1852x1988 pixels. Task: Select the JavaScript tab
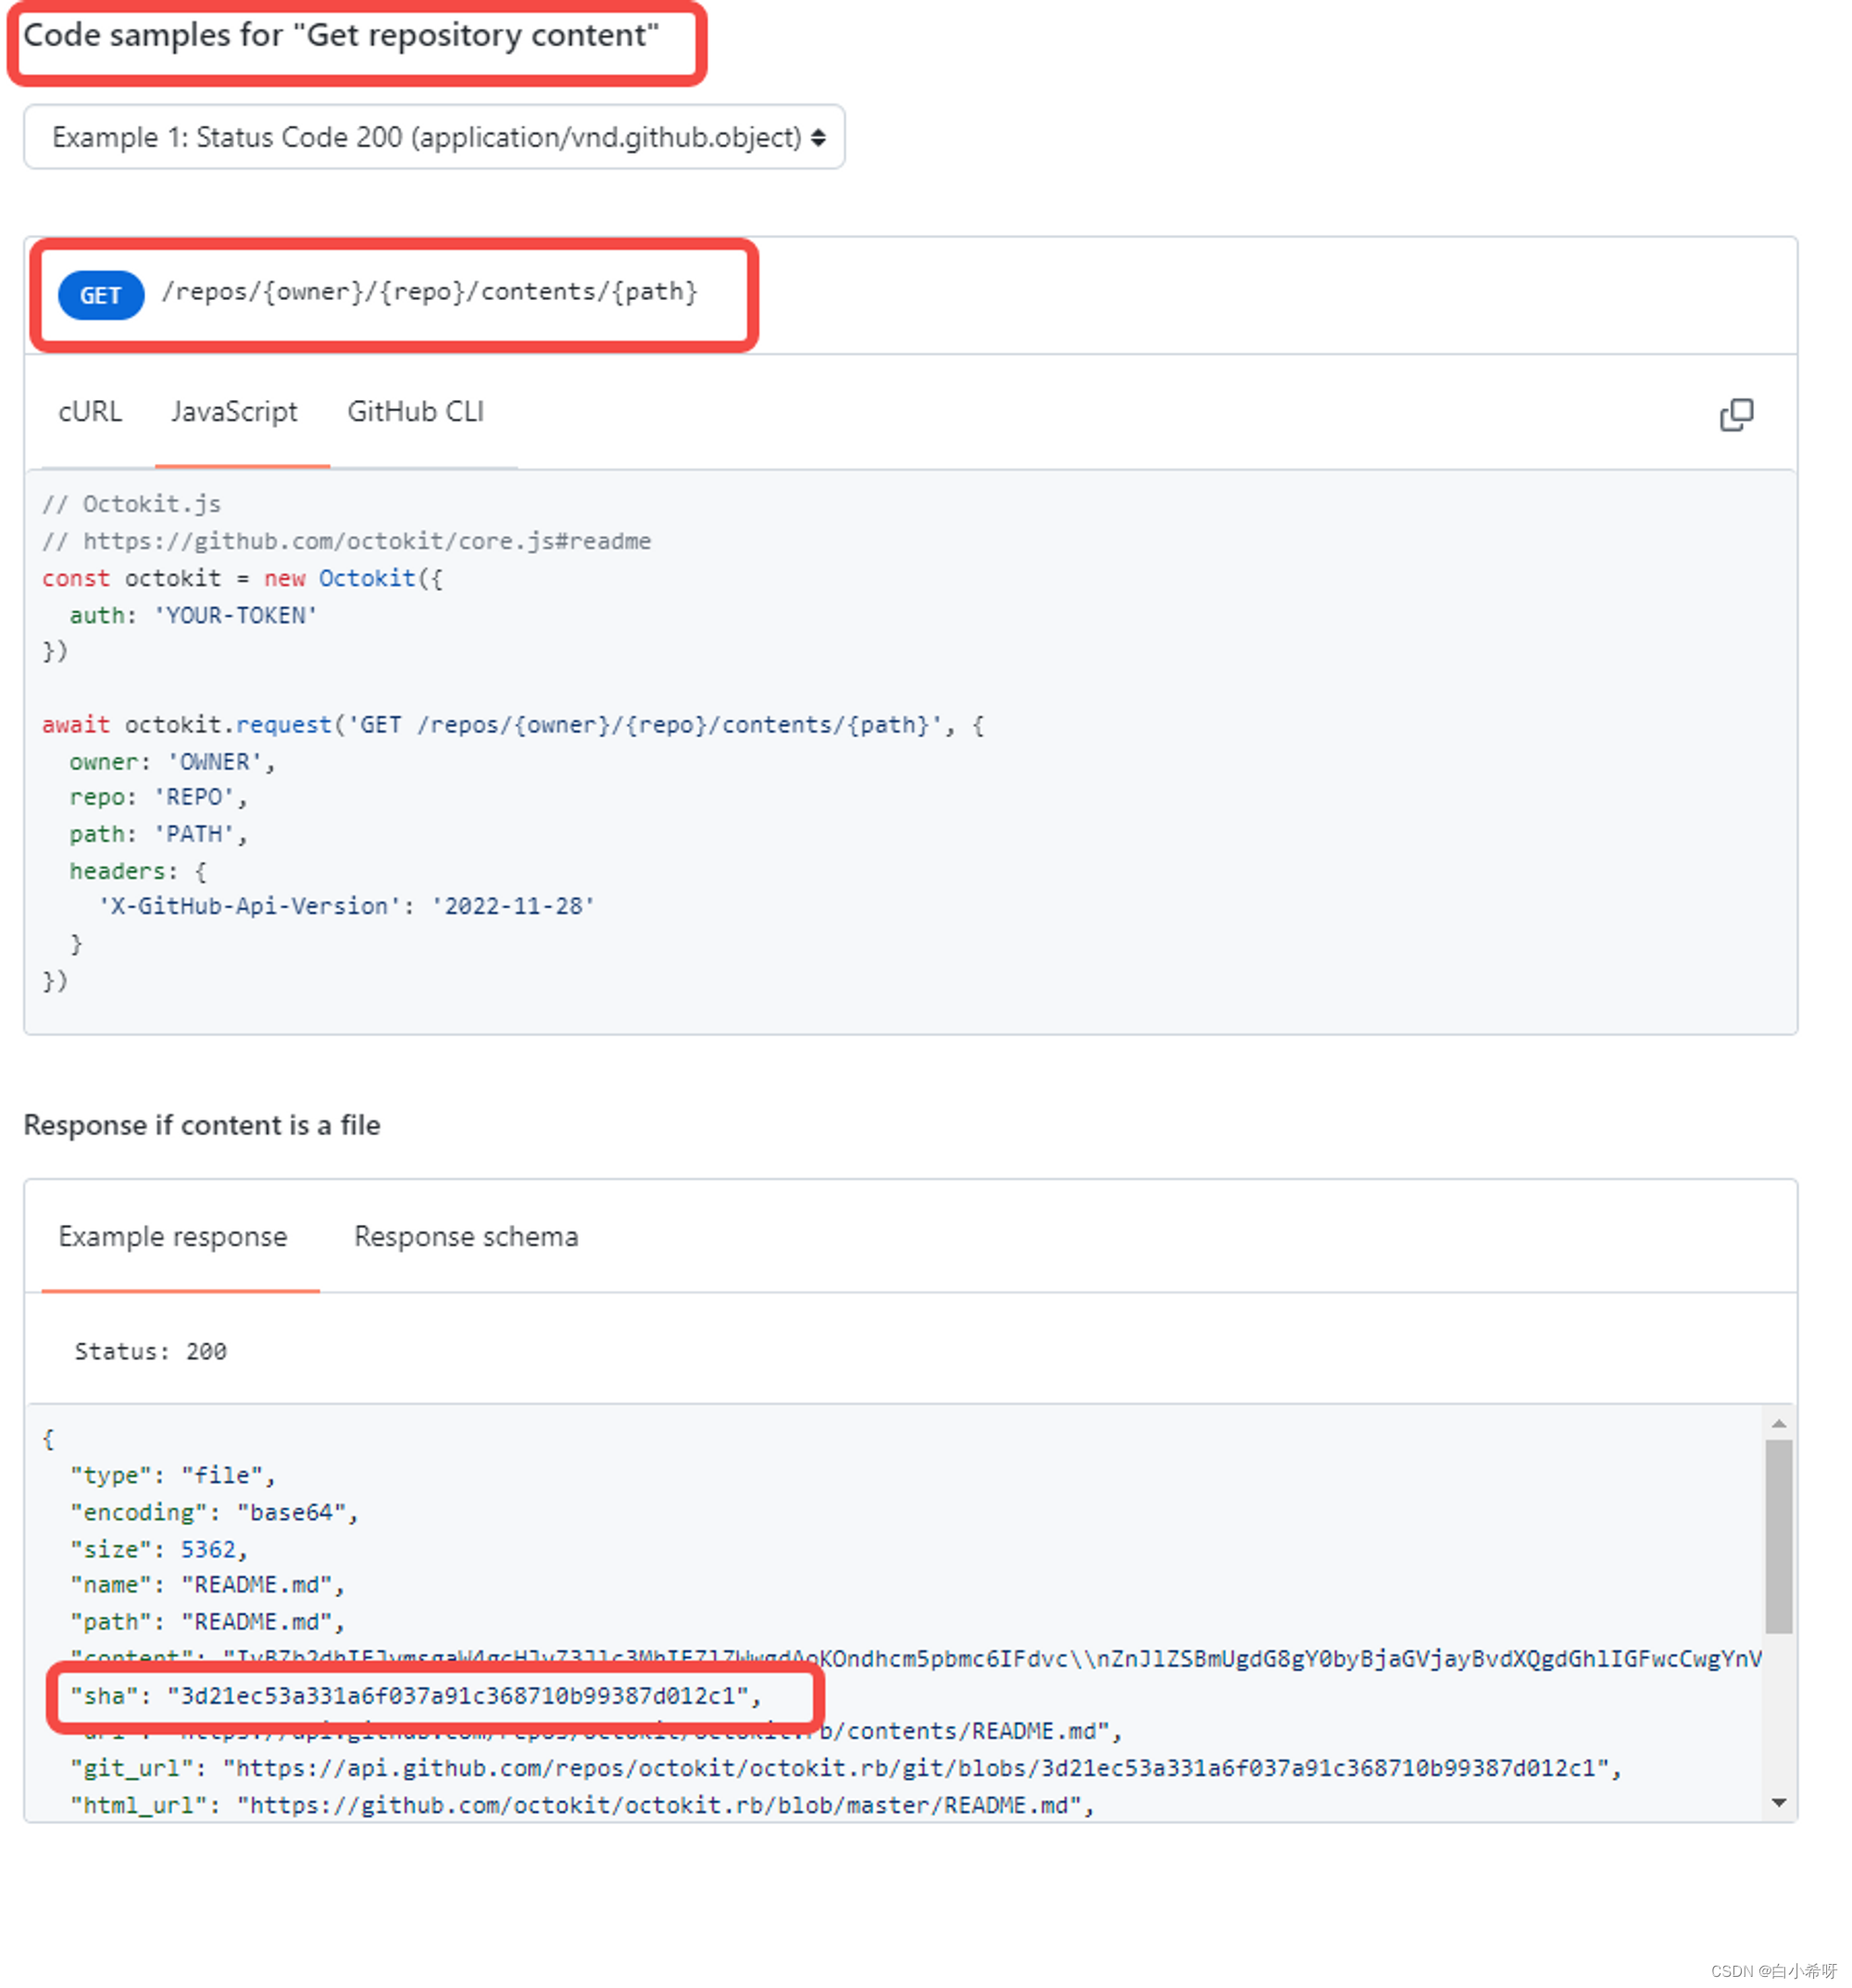234,411
